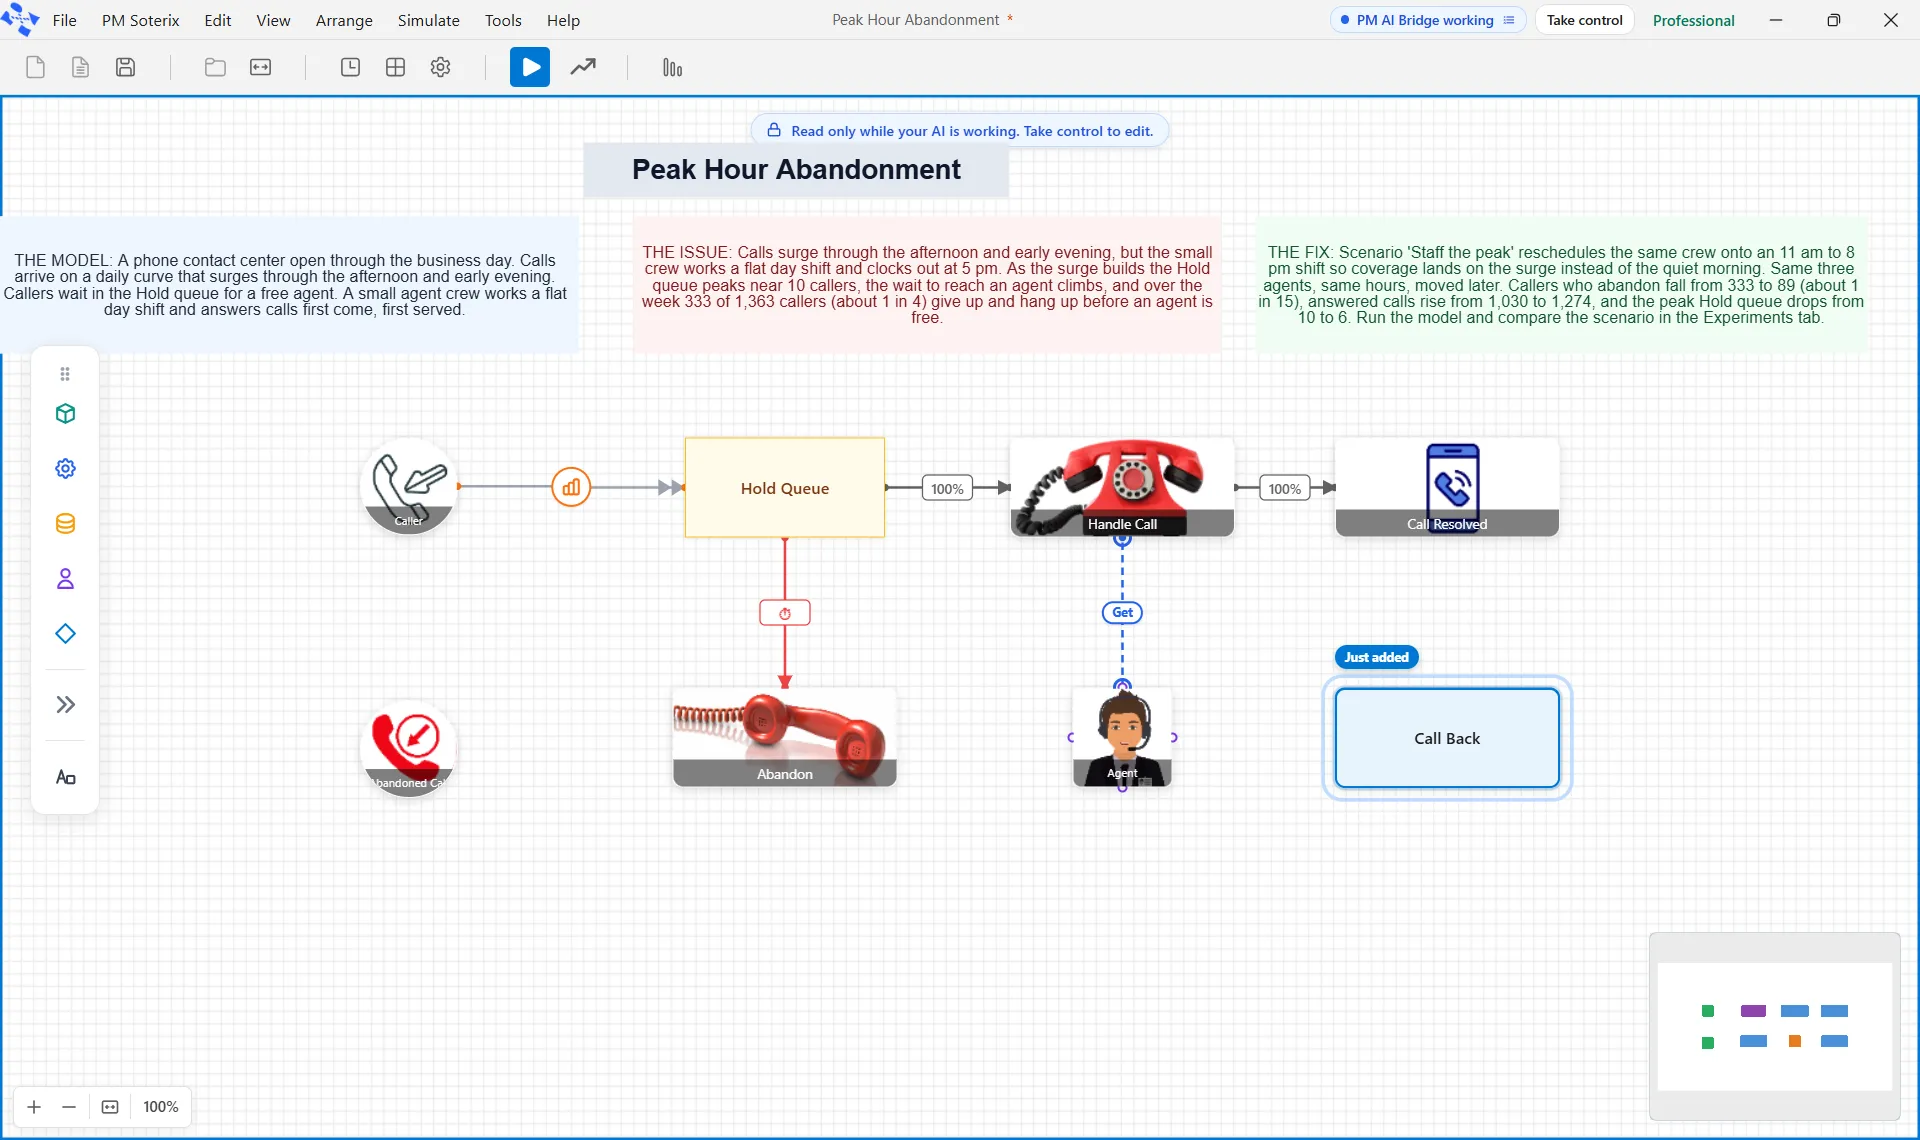Viewport: 1920px width, 1140px height.
Task: Select the purple person resource palette icon
Action: tap(65, 579)
